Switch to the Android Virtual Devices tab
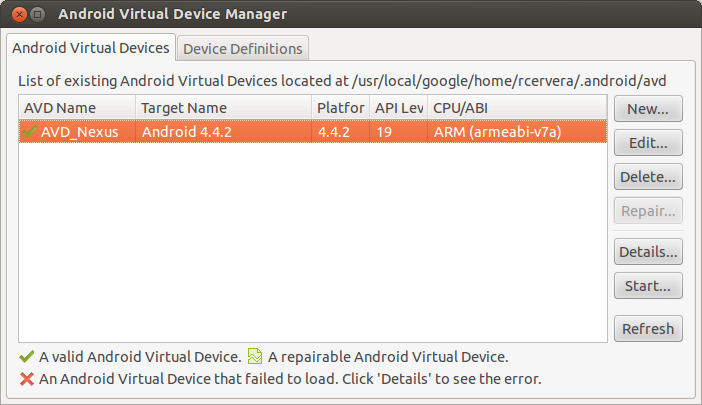This screenshot has height=405, width=702. click(90, 47)
